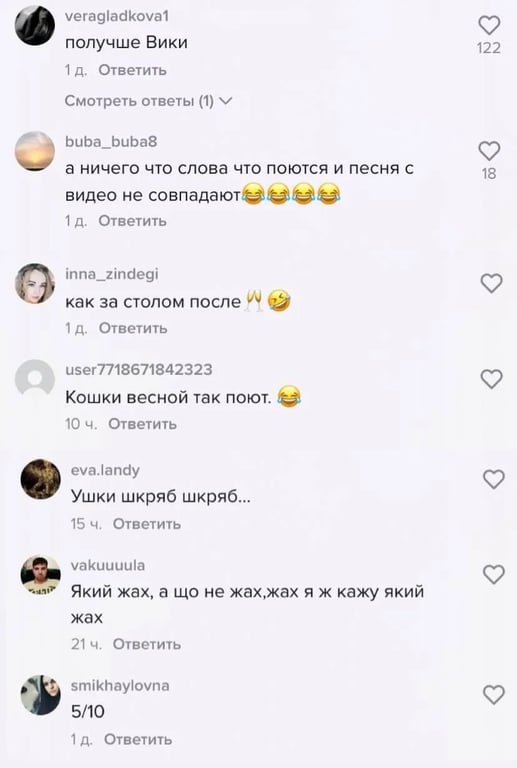This screenshot has height=768, width=517.
Task: Open inna_zindegi's profile picture
Action: click(35, 284)
